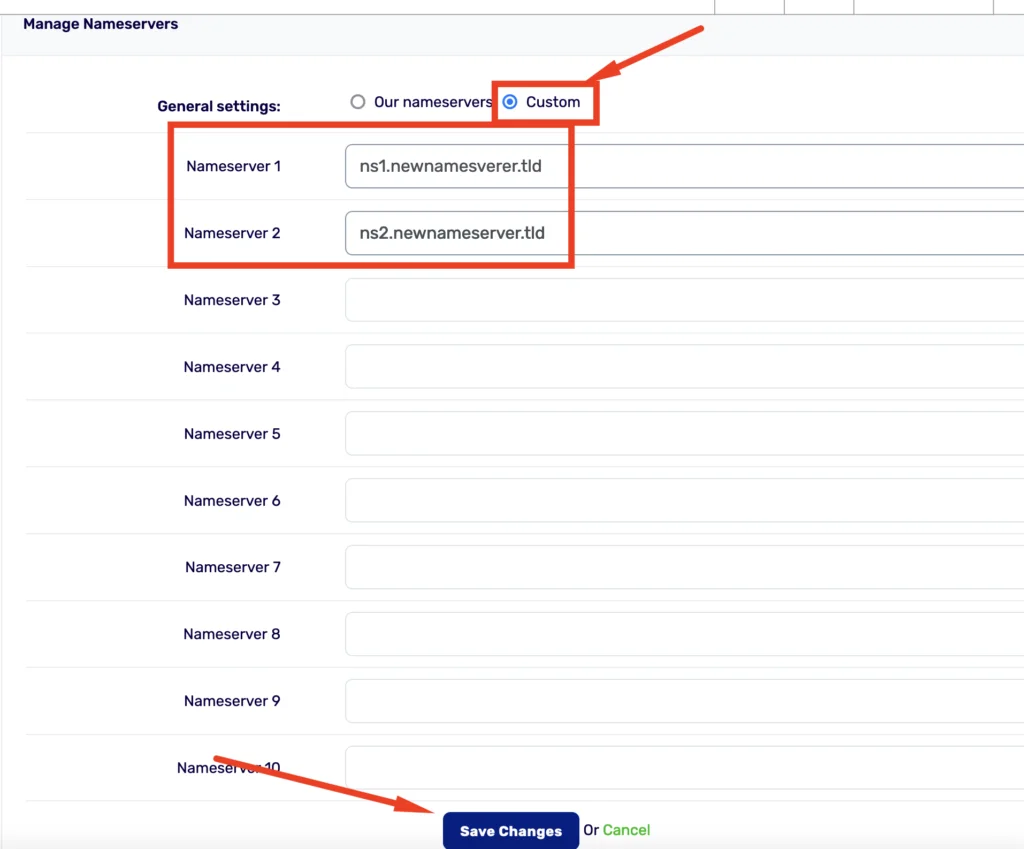Select the Nameserver 7 input box

click(x=684, y=567)
